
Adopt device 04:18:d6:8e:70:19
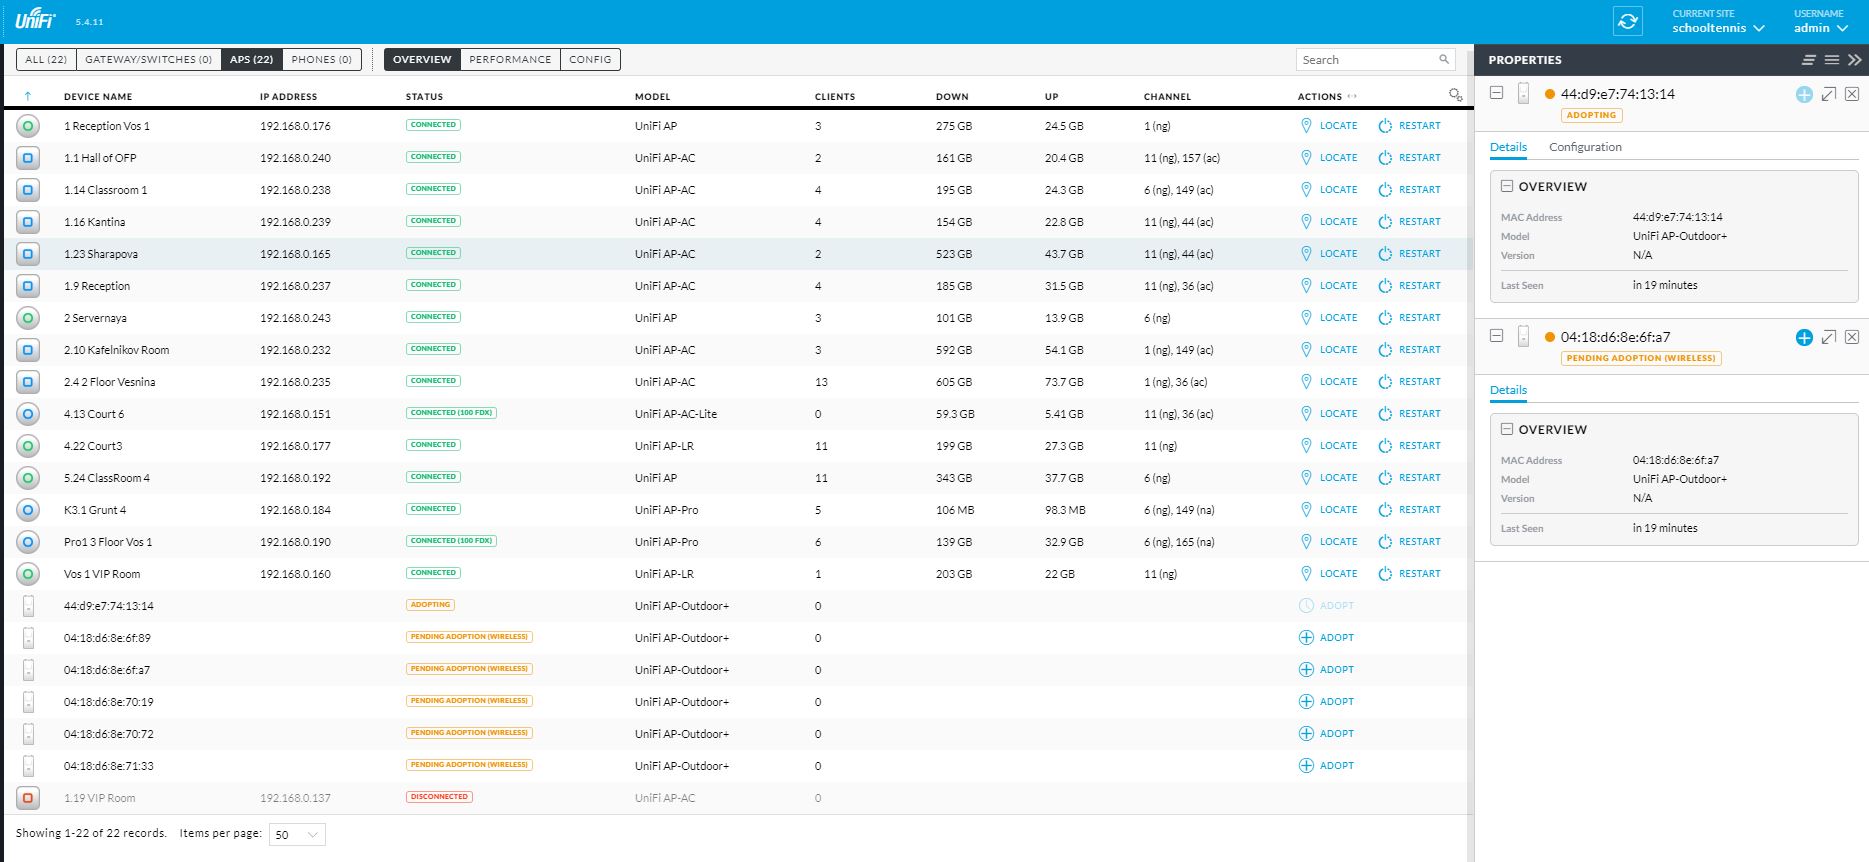[1326, 702]
